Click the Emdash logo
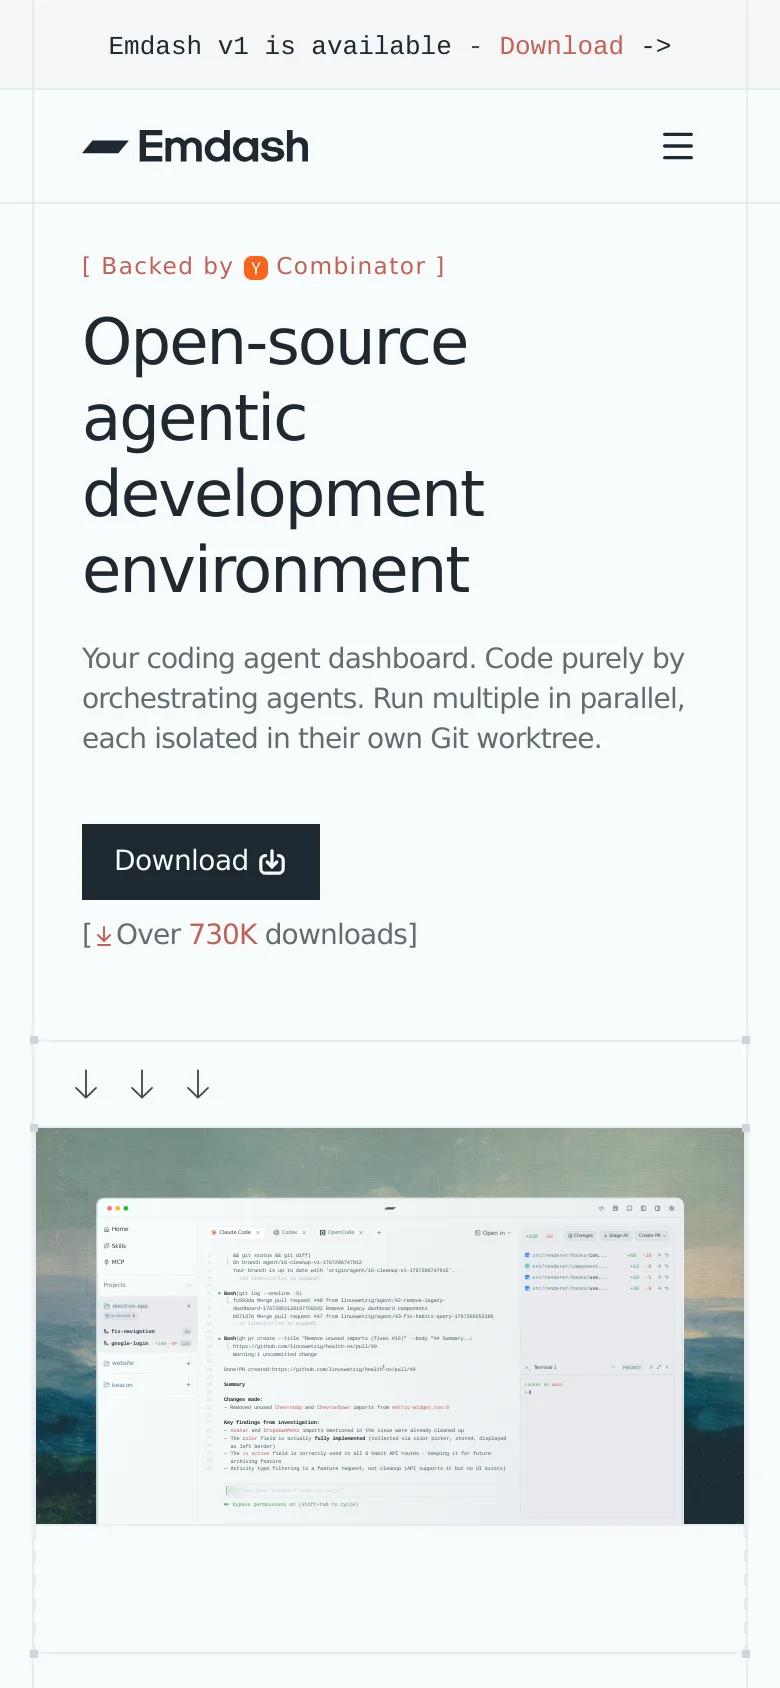 (196, 147)
